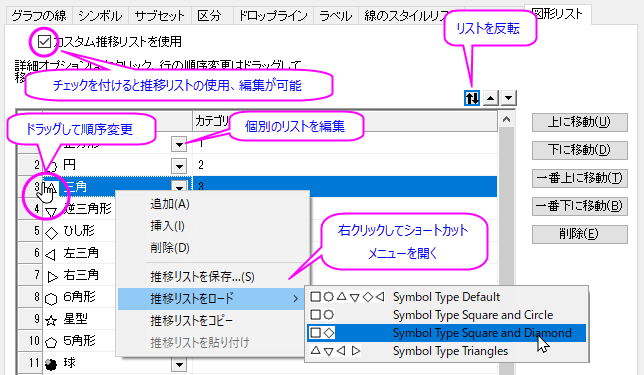Select the ひし形 diamond symbol row
The width and height of the screenshot is (644, 375).
(79, 231)
